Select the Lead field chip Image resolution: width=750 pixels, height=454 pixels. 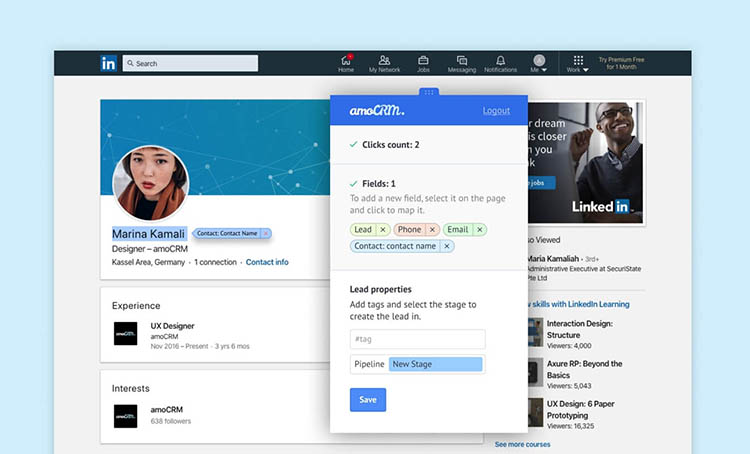point(363,230)
